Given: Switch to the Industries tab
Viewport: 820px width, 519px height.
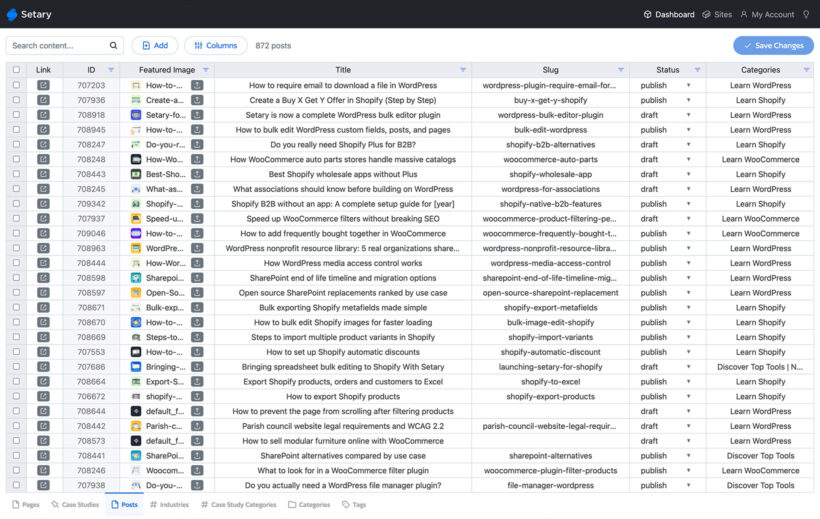Looking at the screenshot, I should [169, 505].
